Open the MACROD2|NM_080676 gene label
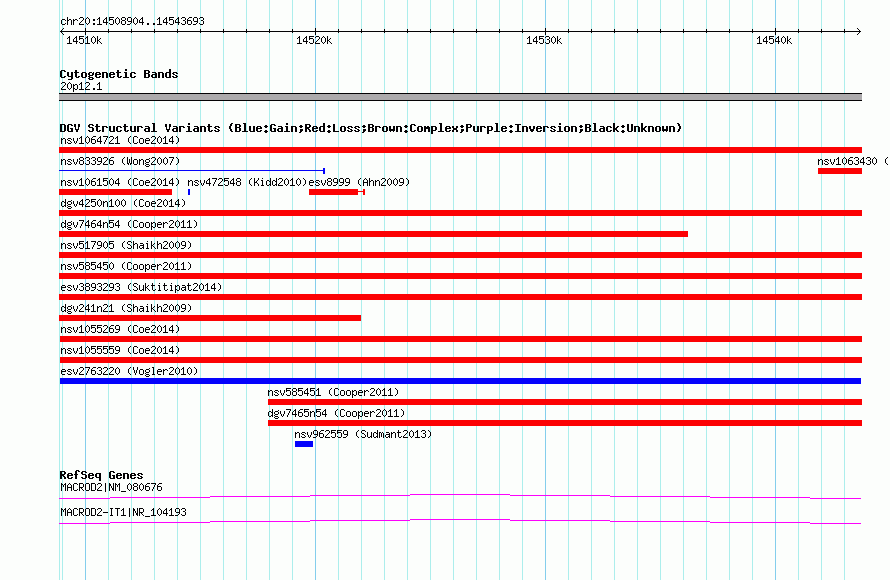This screenshot has width=890, height=580. click(x=111, y=487)
